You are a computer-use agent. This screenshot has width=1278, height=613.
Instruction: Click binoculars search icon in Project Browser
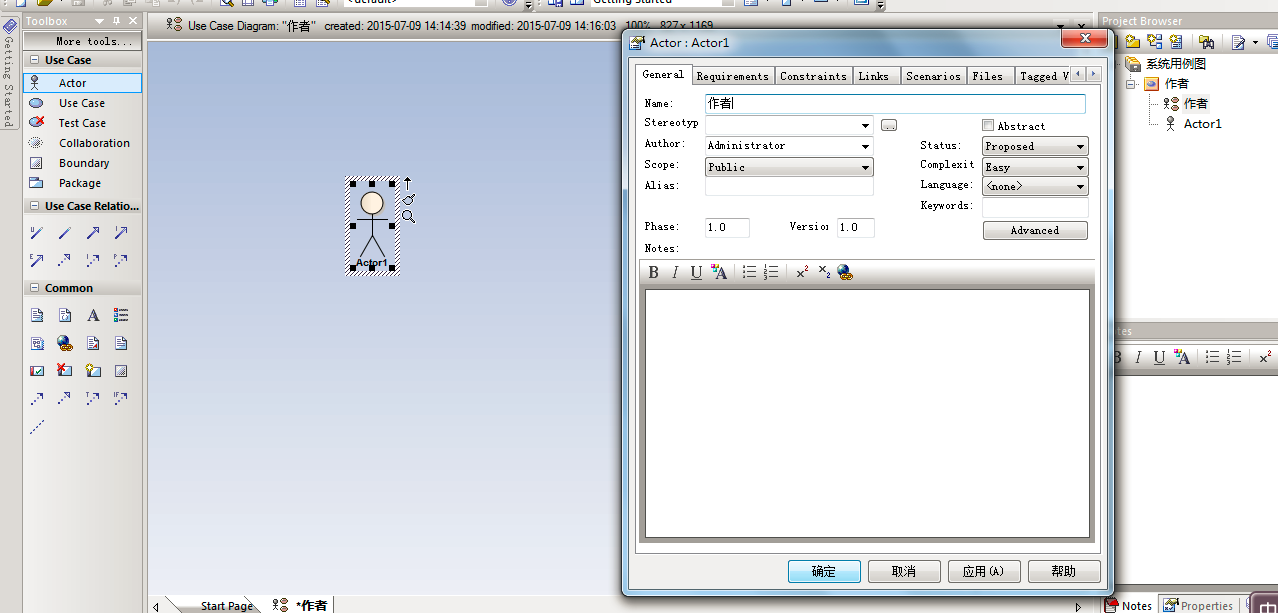coord(1207,42)
